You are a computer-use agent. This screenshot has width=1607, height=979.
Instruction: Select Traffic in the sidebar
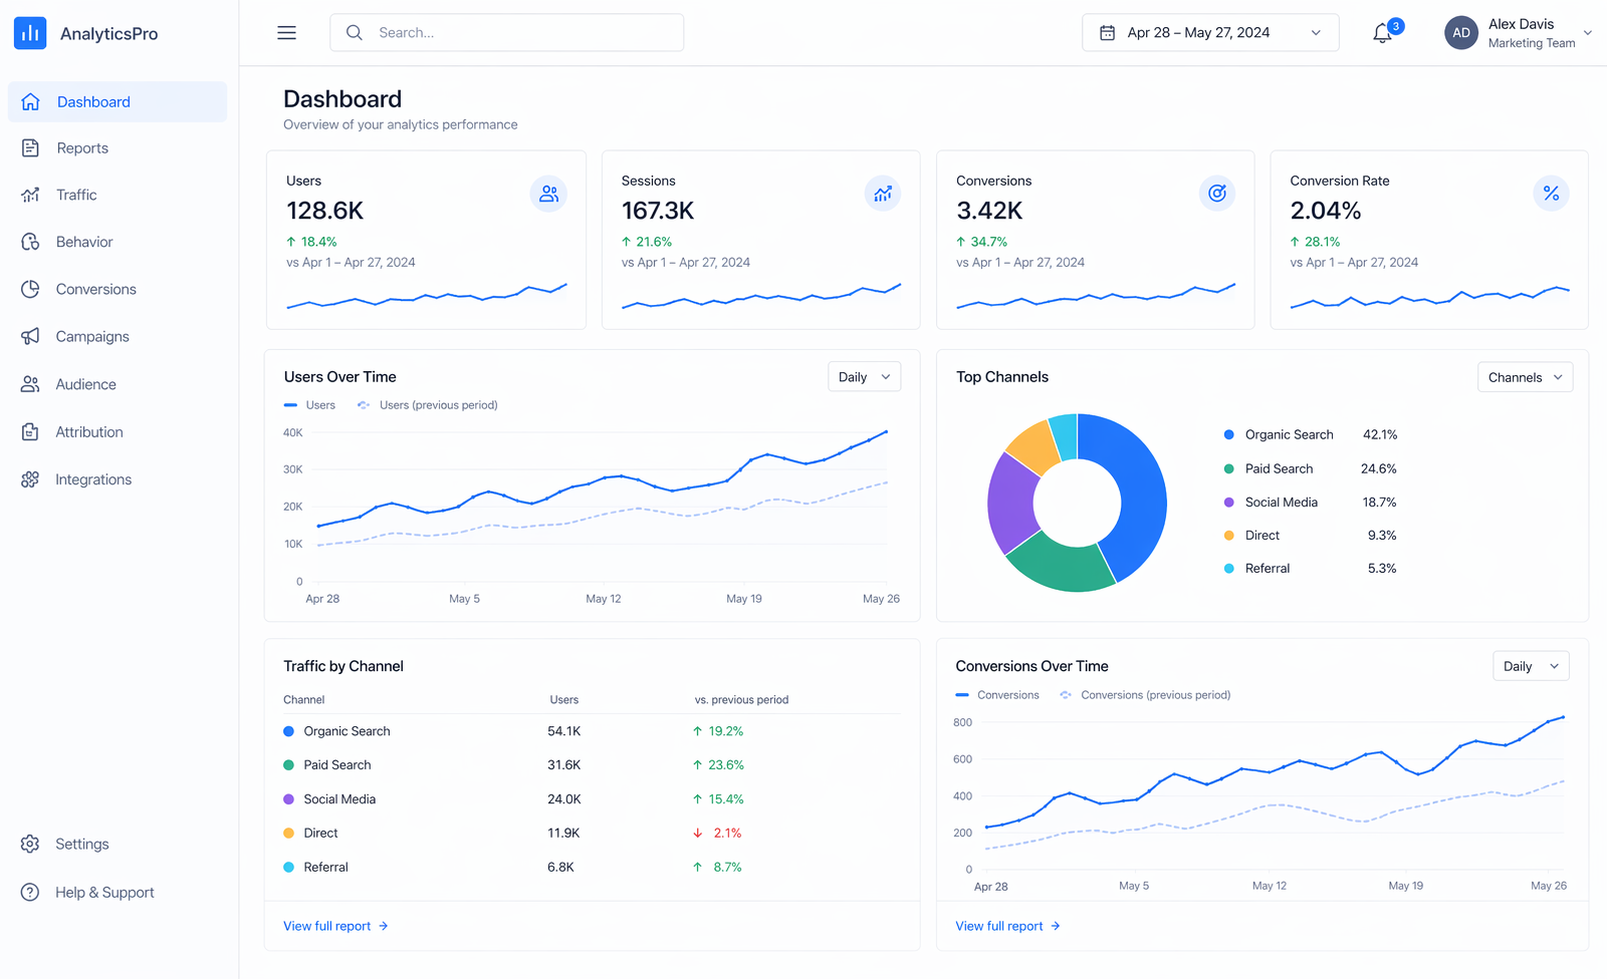[76, 195]
